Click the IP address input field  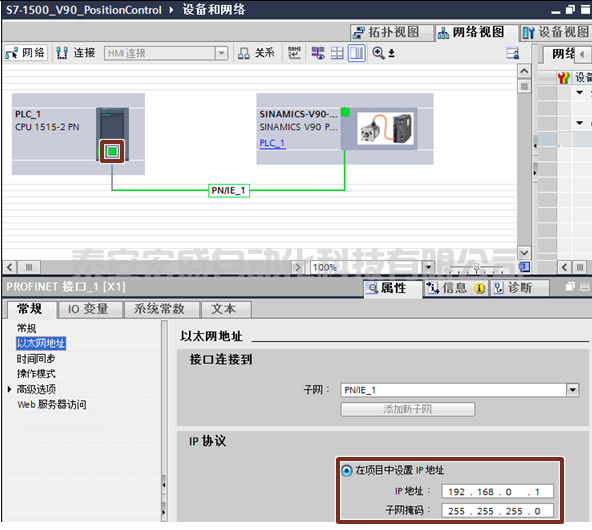[x=497, y=491]
